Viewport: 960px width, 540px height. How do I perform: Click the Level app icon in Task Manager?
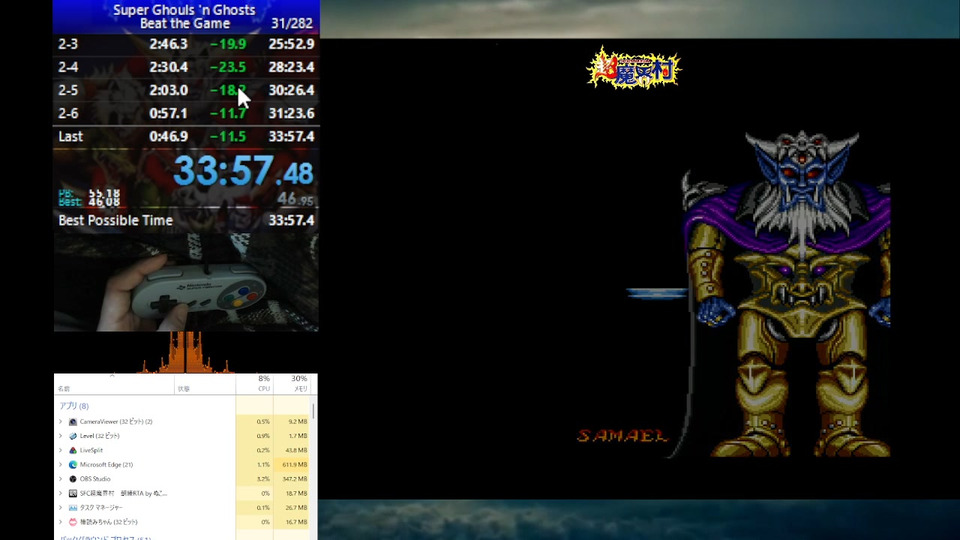coord(73,436)
